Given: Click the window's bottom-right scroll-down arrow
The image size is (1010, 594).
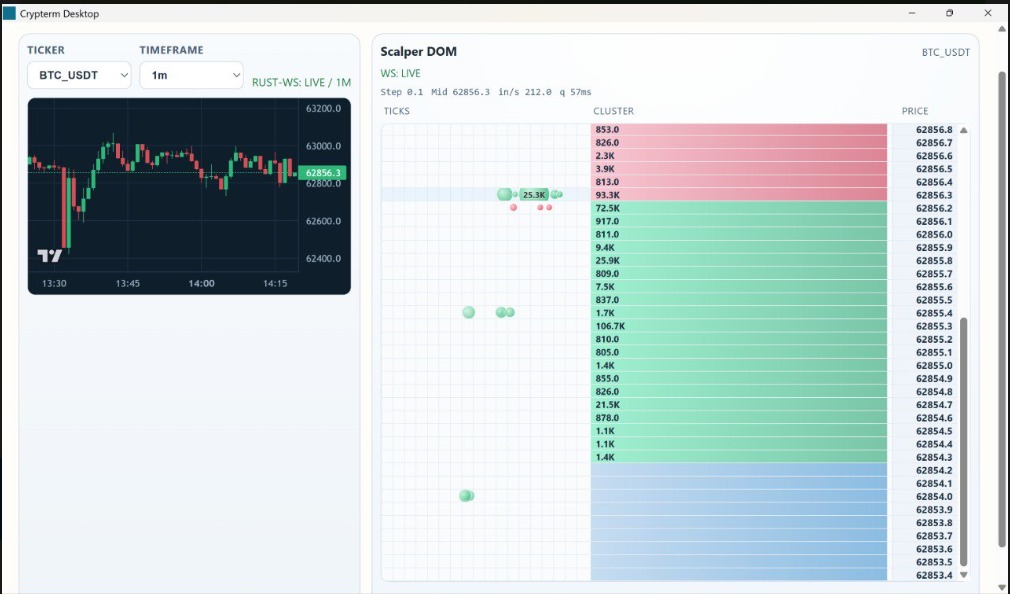Looking at the screenshot, I should coord(1002,587).
